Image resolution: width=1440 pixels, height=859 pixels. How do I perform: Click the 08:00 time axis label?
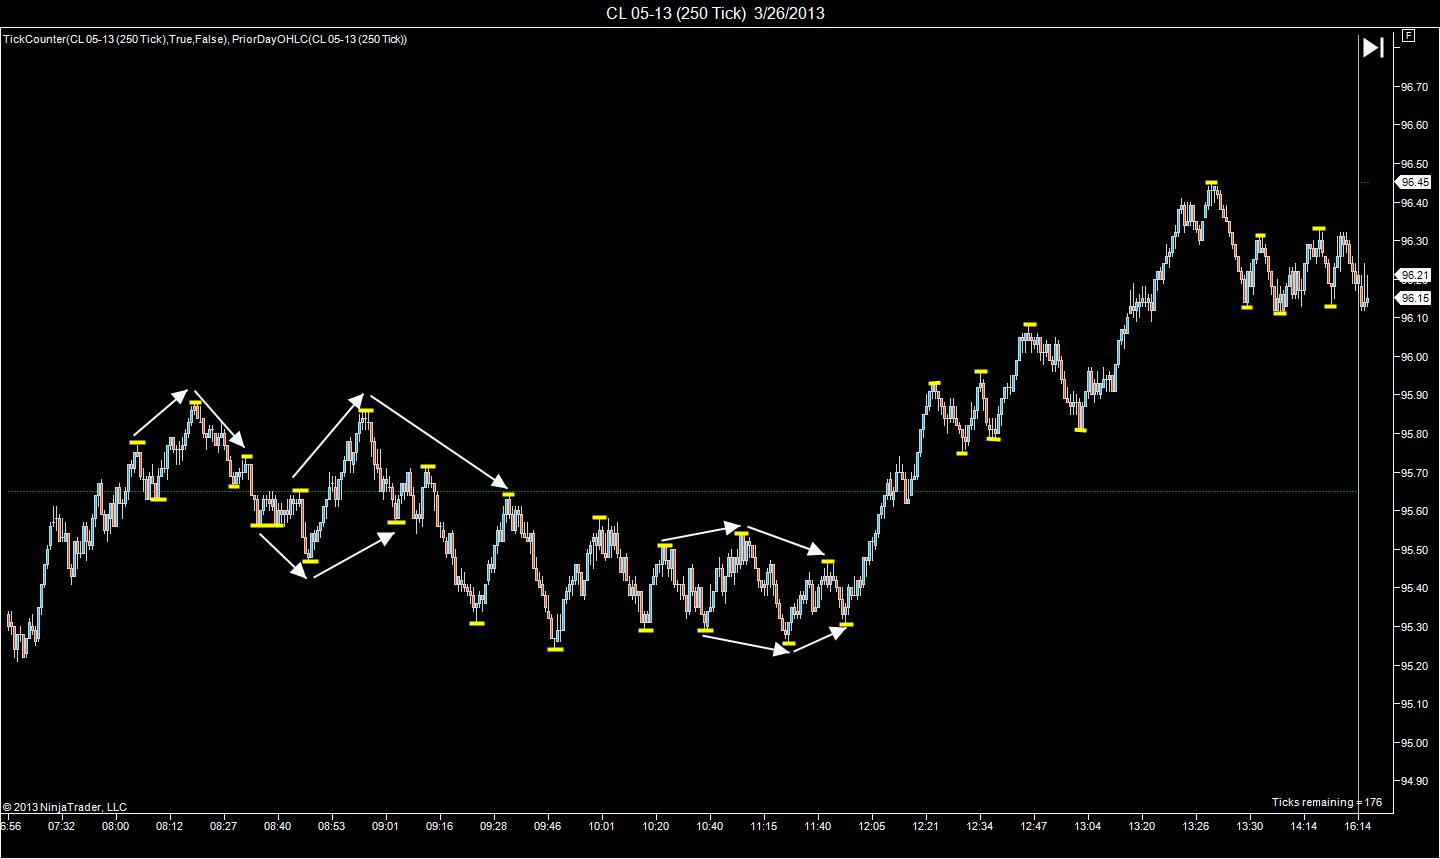tap(116, 827)
